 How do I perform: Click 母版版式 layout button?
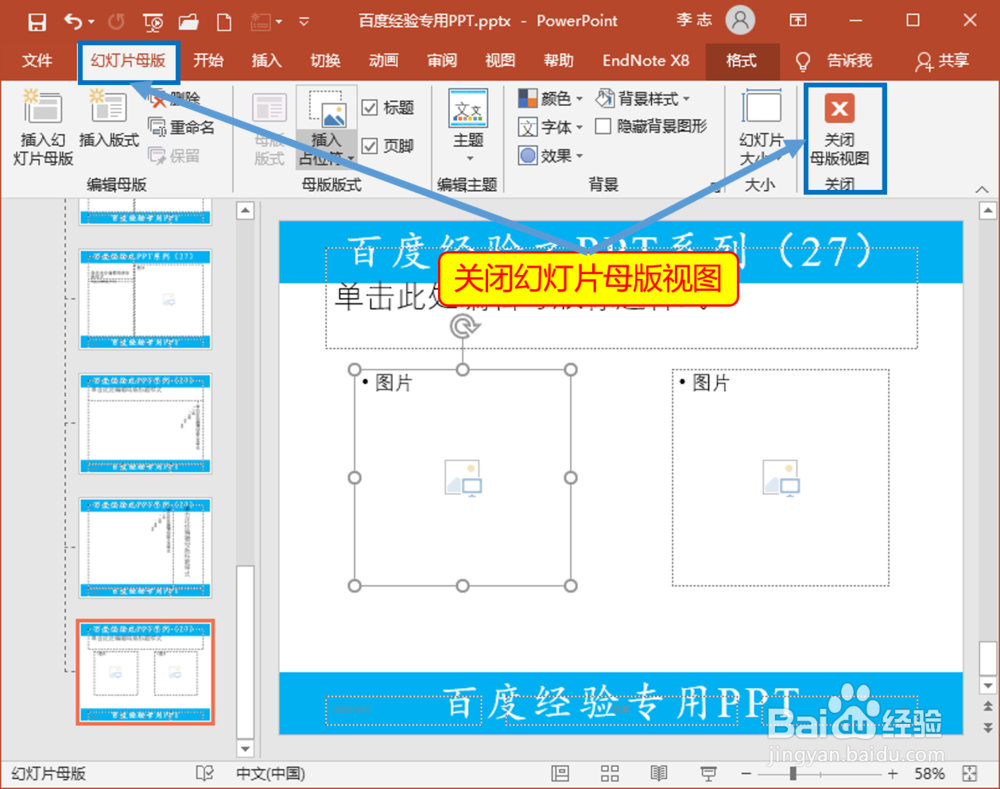269,129
